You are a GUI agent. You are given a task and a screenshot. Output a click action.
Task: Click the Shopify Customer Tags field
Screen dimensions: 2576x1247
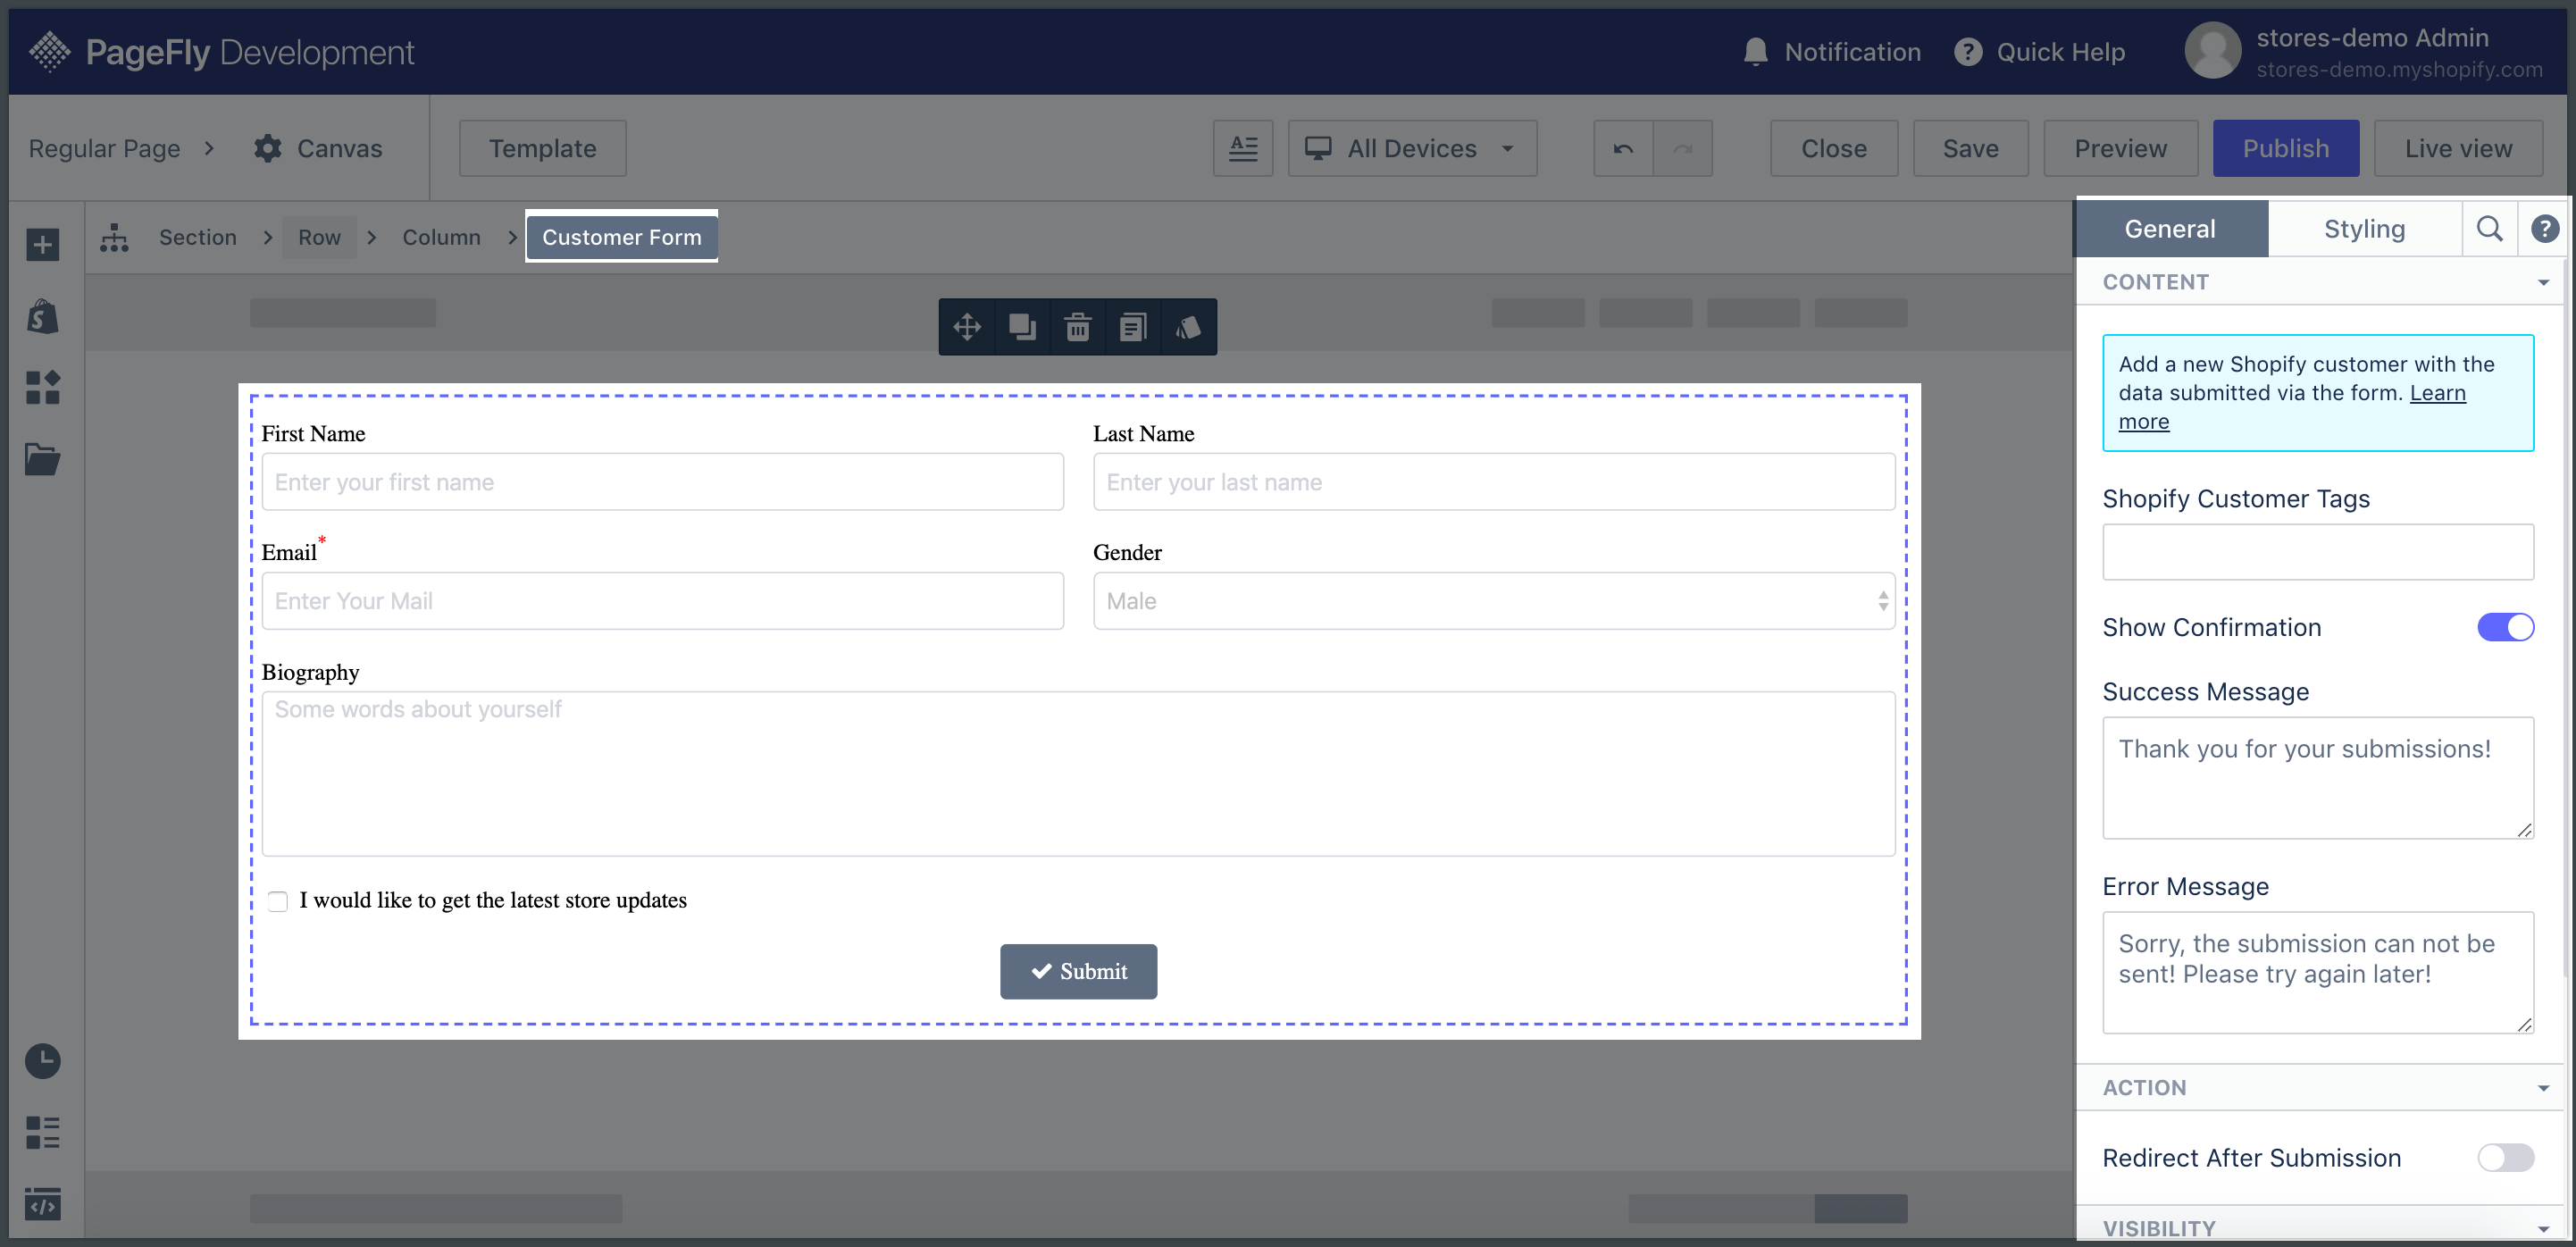pyautogui.click(x=2318, y=552)
